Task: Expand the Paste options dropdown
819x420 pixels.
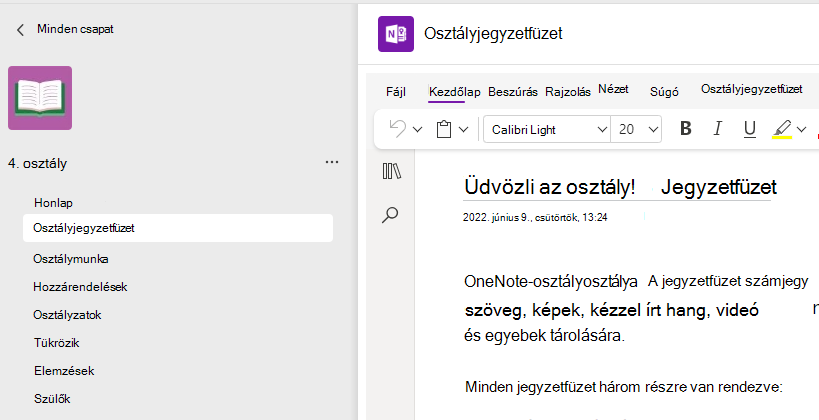Action: [463, 129]
